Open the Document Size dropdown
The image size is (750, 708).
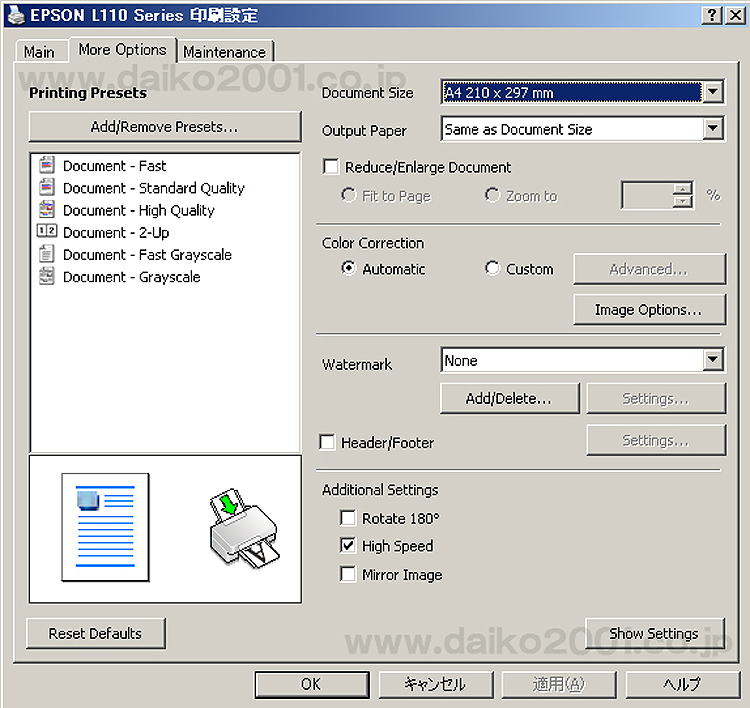(x=713, y=91)
